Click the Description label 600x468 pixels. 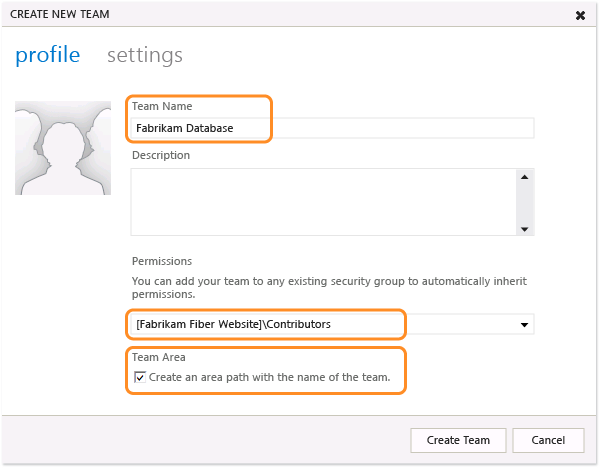point(161,155)
